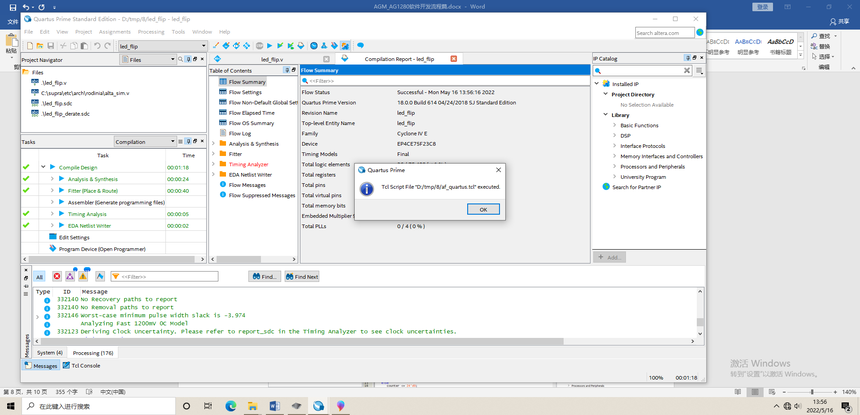Select Flow Settings in Table of Contents
The image size is (860, 415).
click(245, 92)
